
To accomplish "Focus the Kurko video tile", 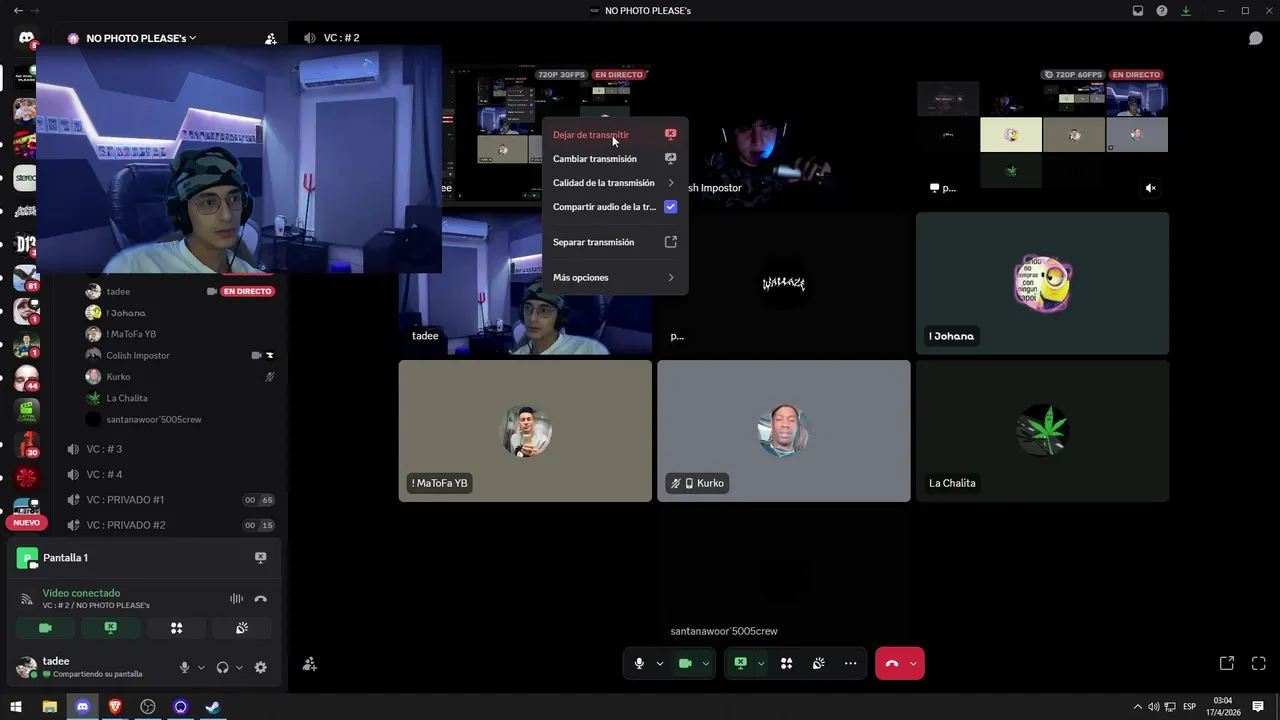I will tap(784, 431).
